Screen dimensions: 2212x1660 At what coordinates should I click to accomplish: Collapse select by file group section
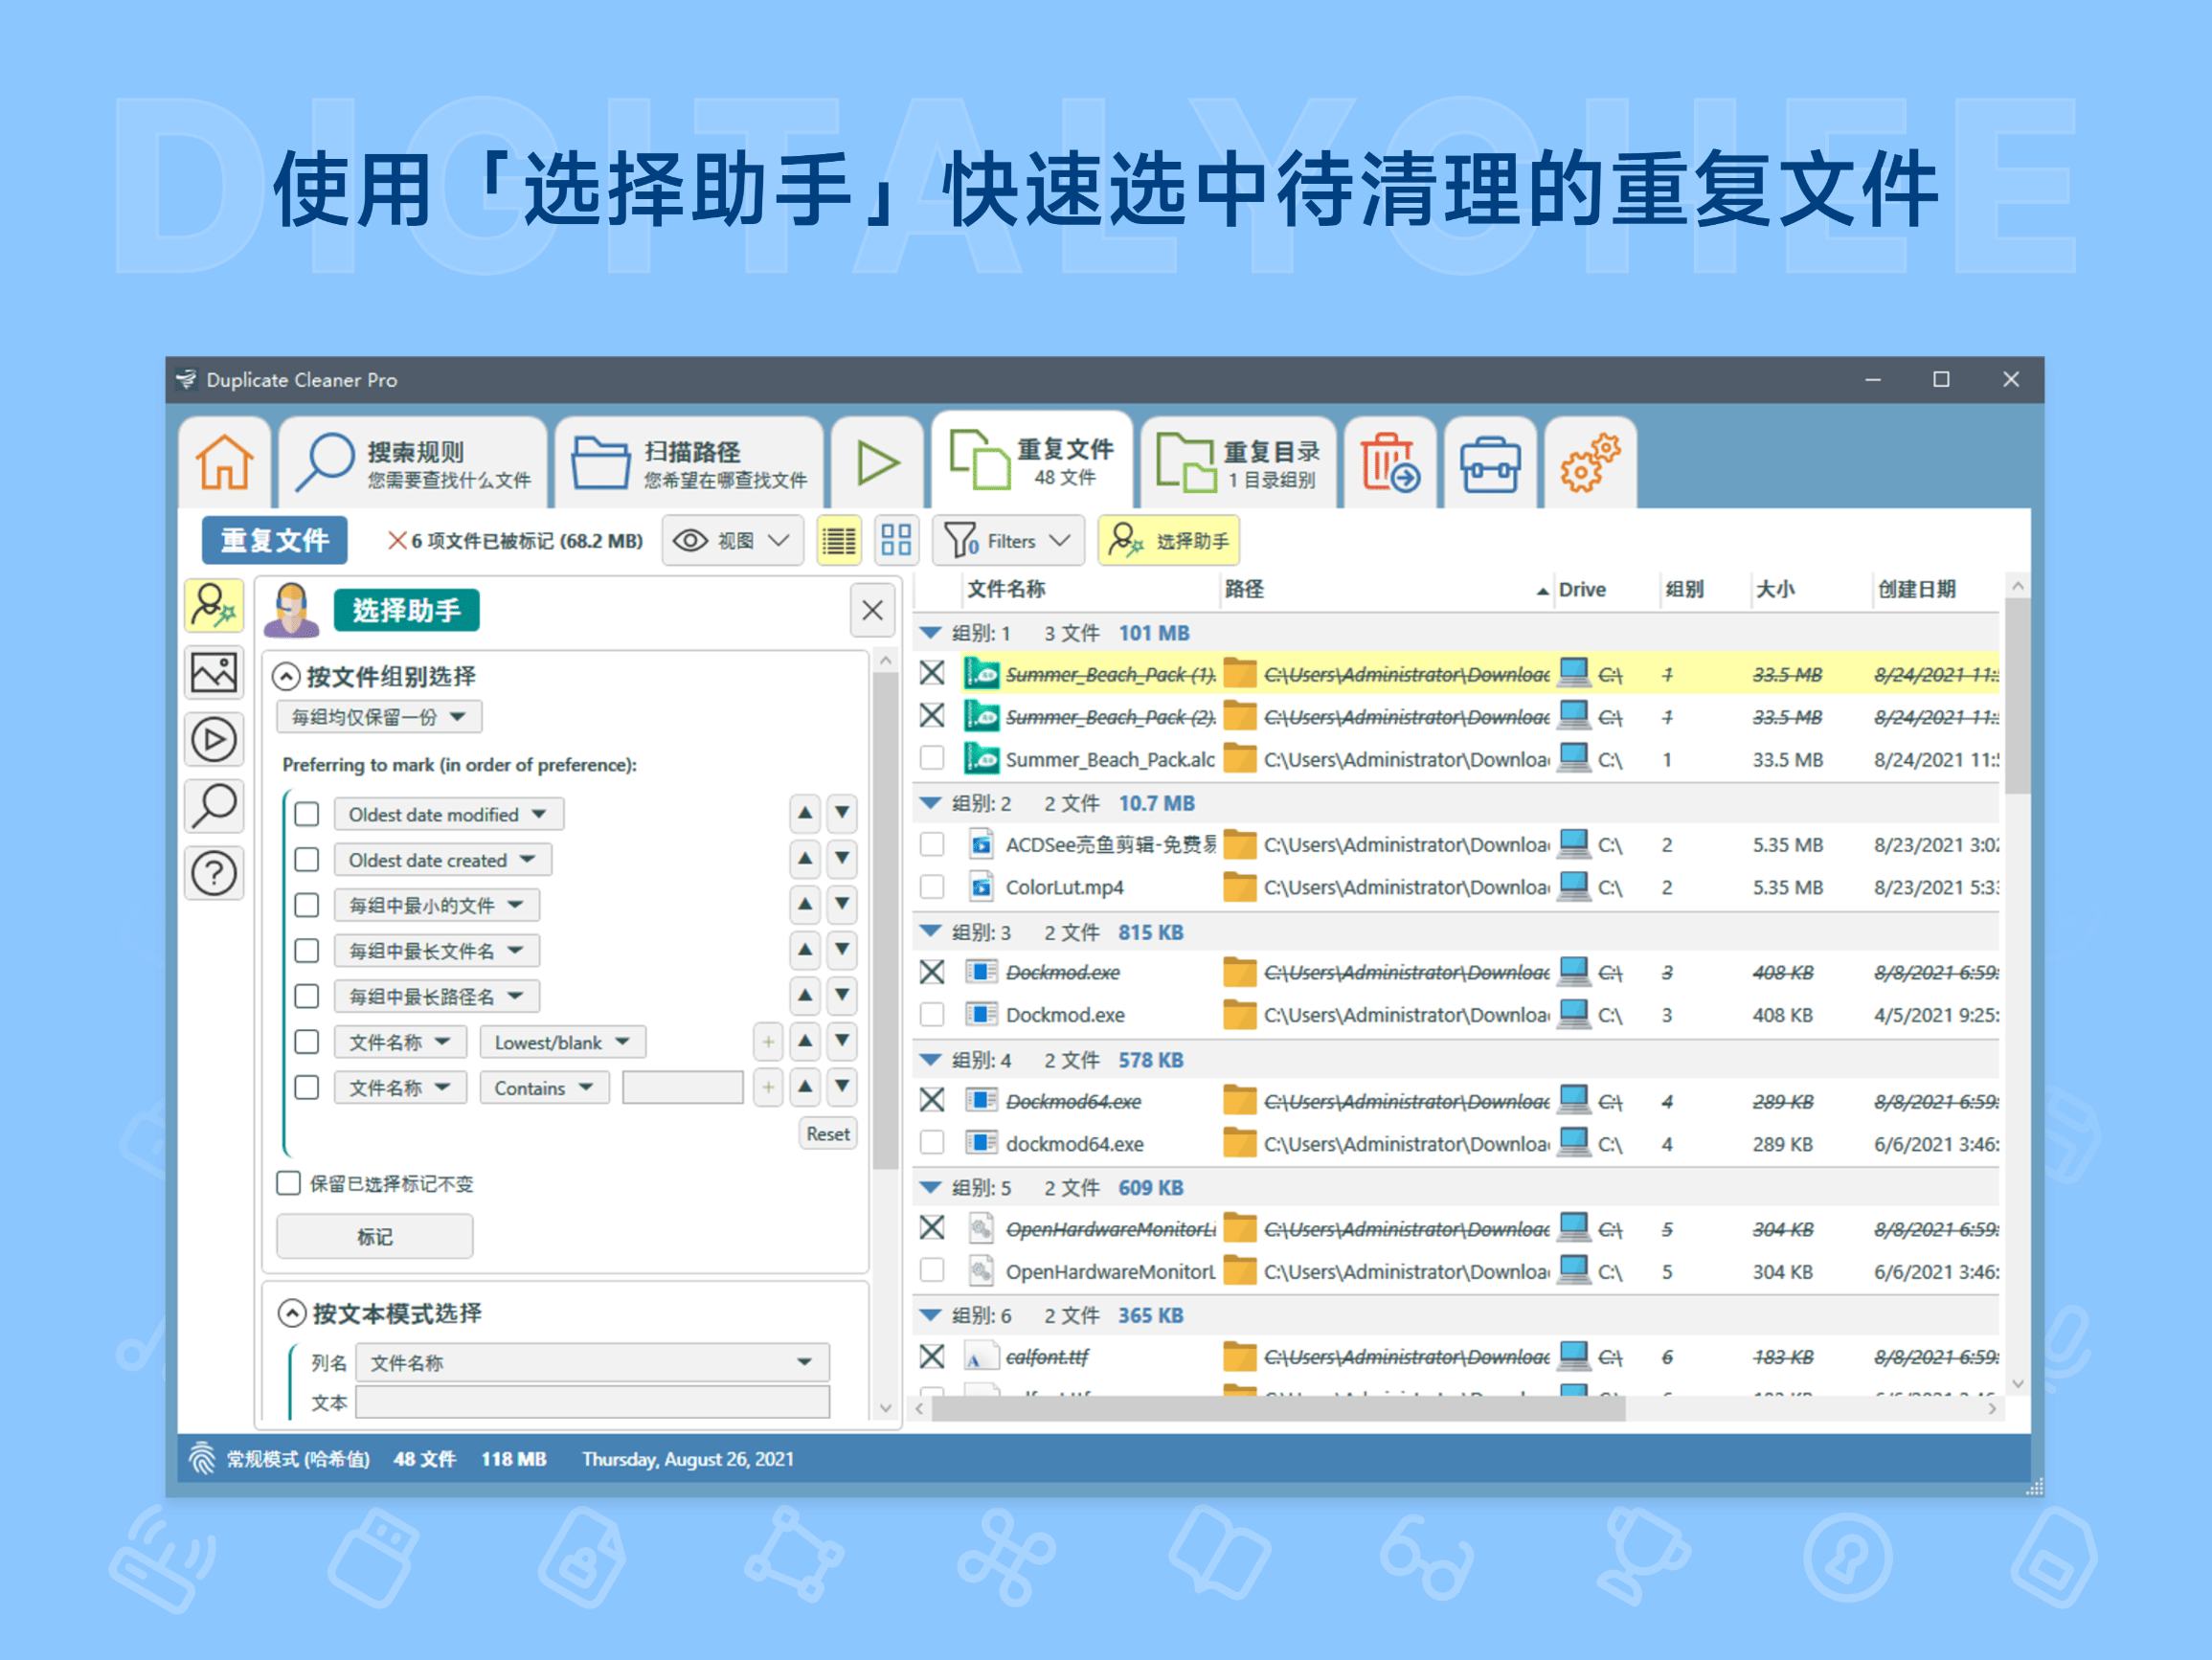(286, 676)
